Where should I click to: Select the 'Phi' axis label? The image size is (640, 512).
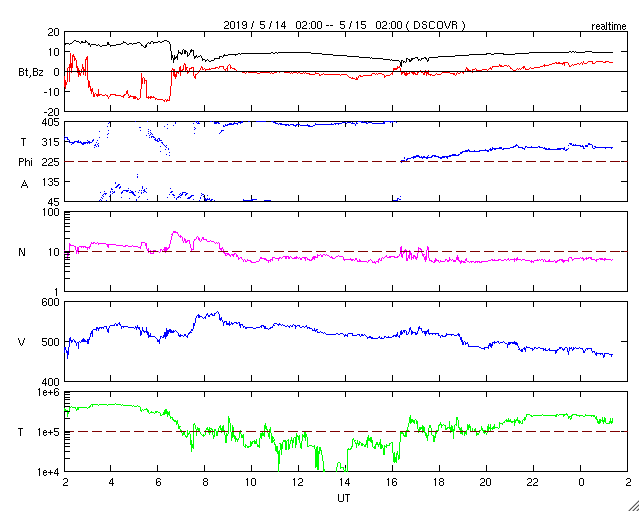click(x=25, y=162)
